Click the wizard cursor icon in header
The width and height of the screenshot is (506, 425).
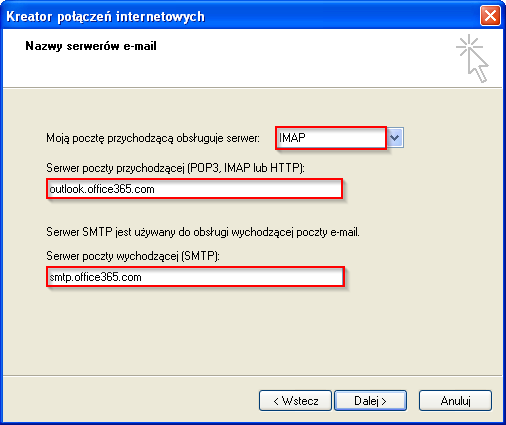click(472, 58)
